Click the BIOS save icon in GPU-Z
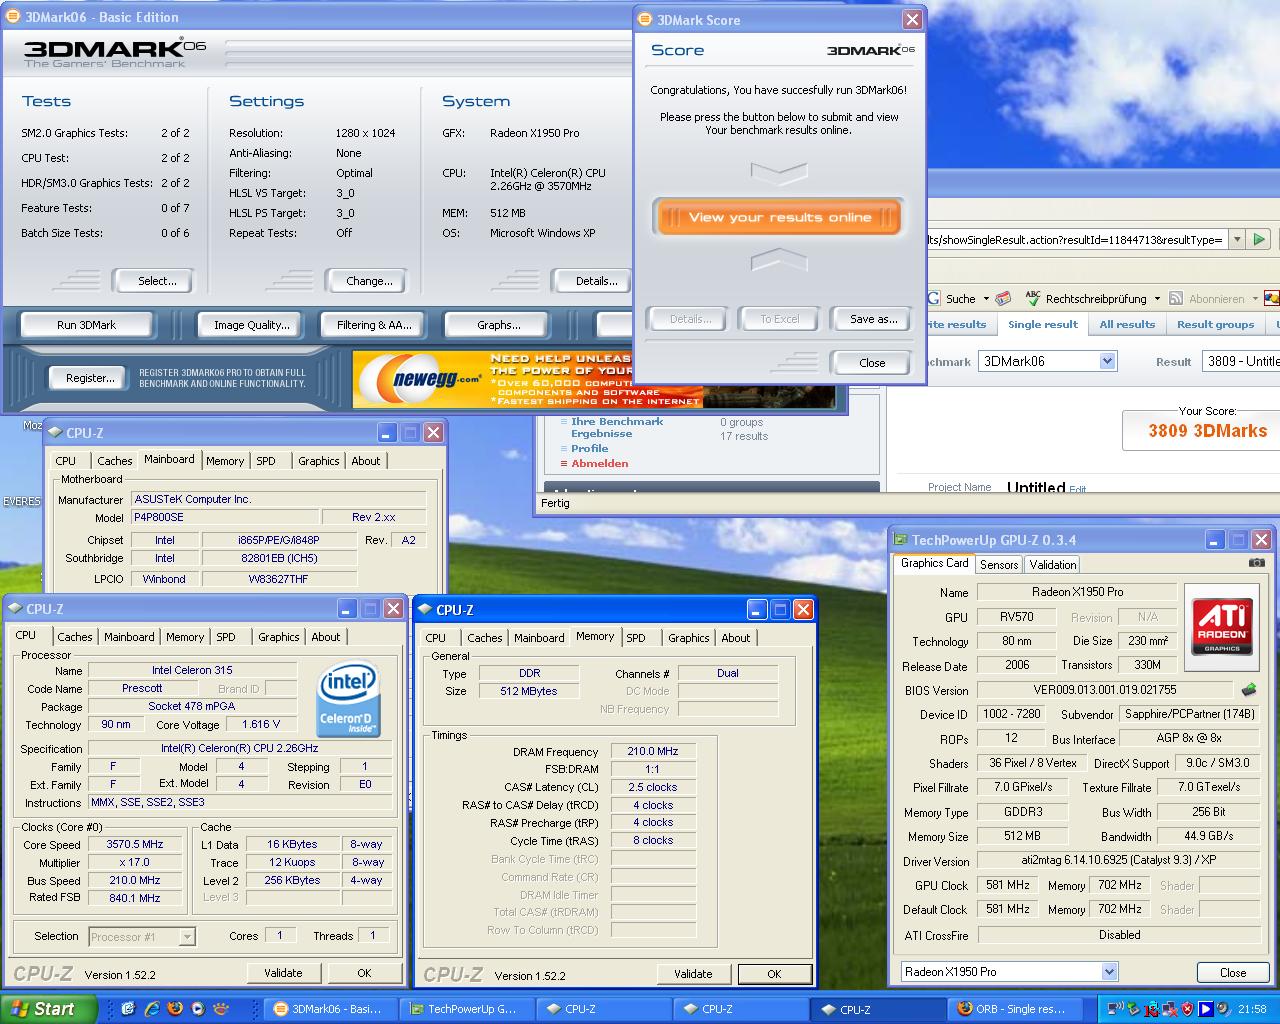The width and height of the screenshot is (1280, 1024). click(x=1248, y=690)
